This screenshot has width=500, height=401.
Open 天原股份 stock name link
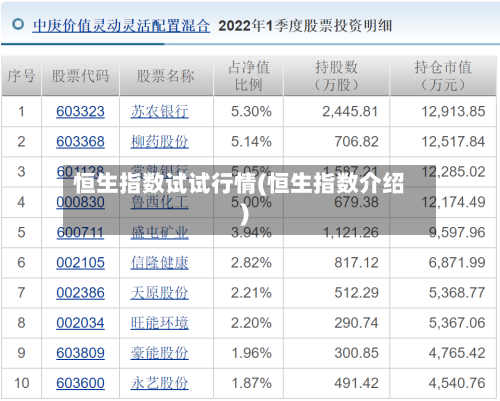coord(159,293)
